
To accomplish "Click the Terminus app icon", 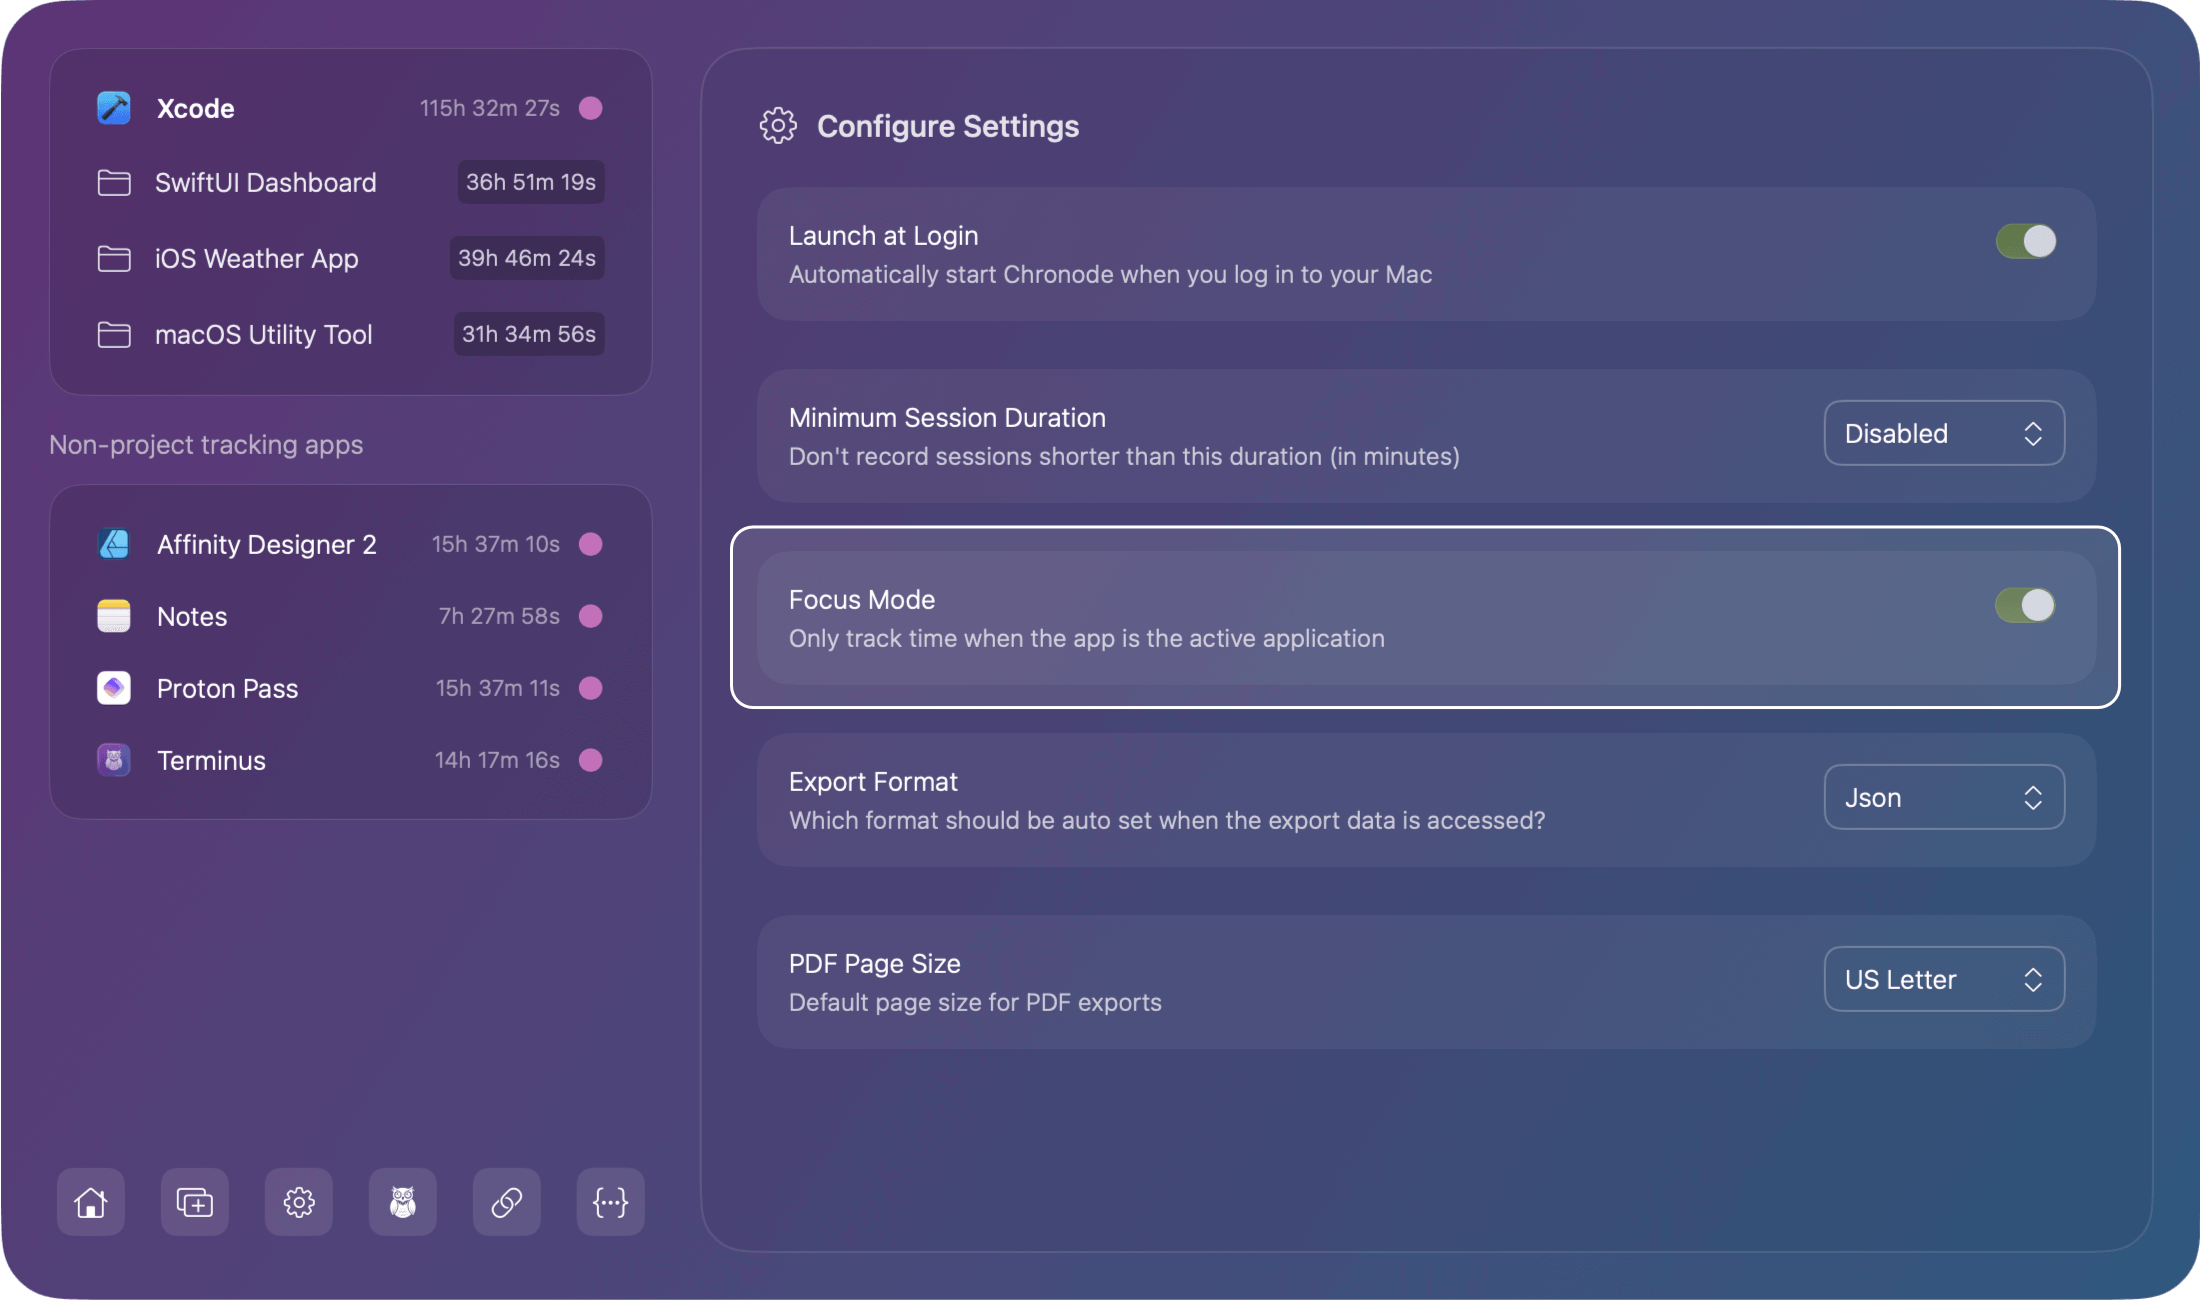I will click(114, 760).
